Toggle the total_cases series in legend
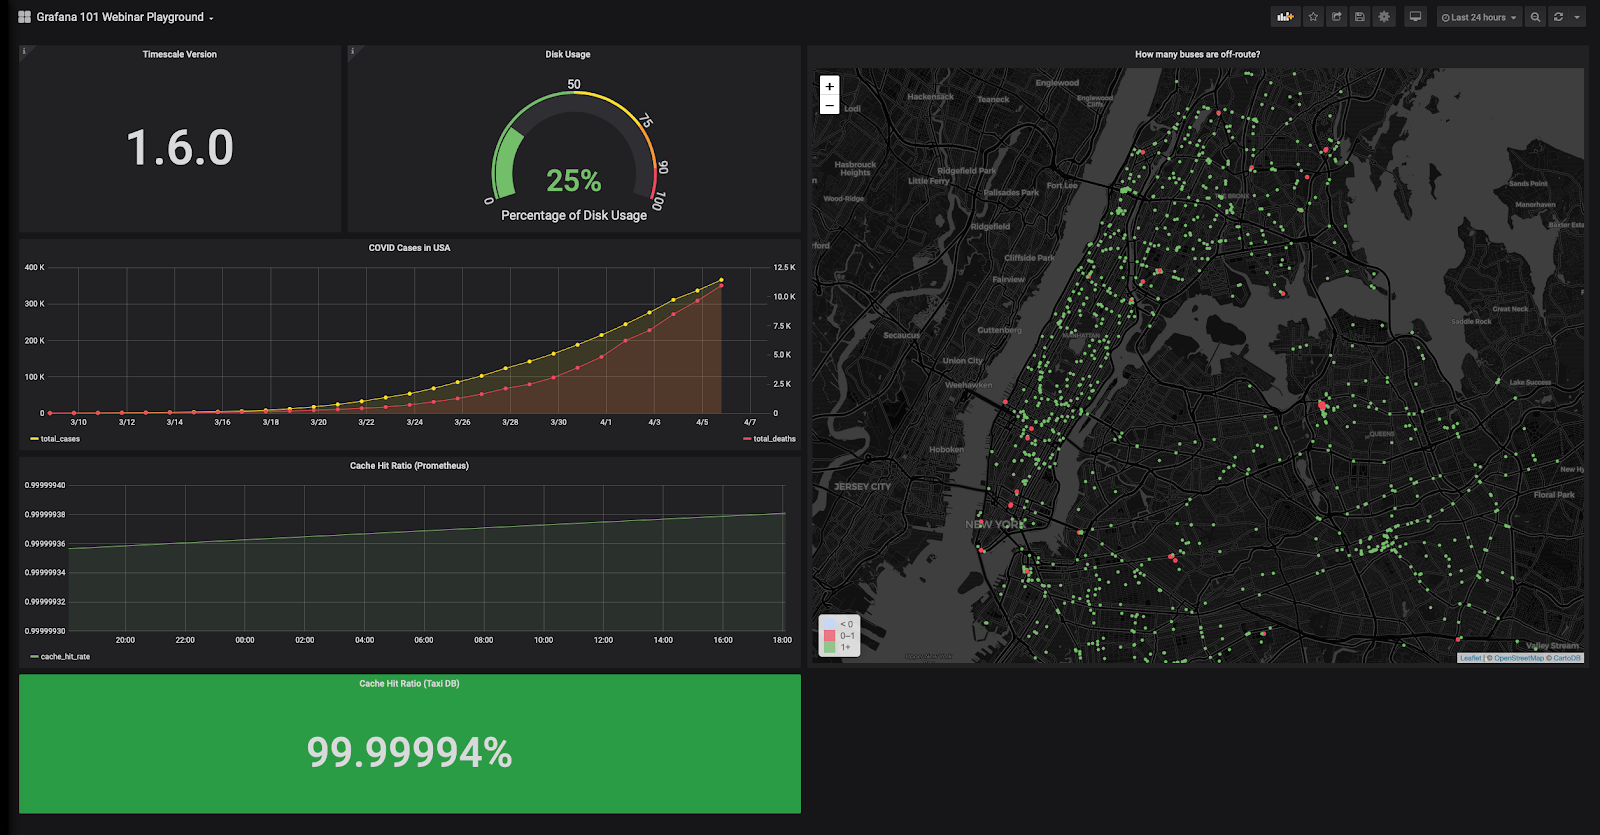 pyautogui.click(x=60, y=439)
